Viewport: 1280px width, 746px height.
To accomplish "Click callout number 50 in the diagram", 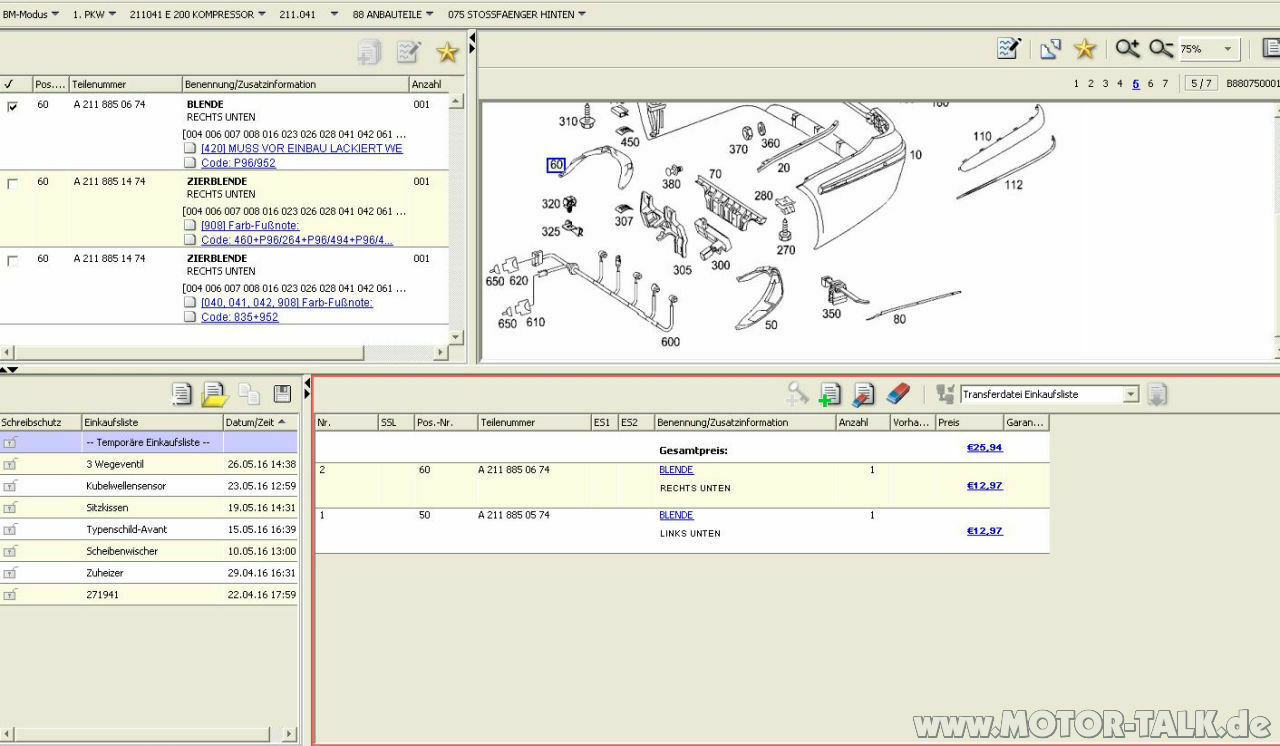I will point(771,325).
